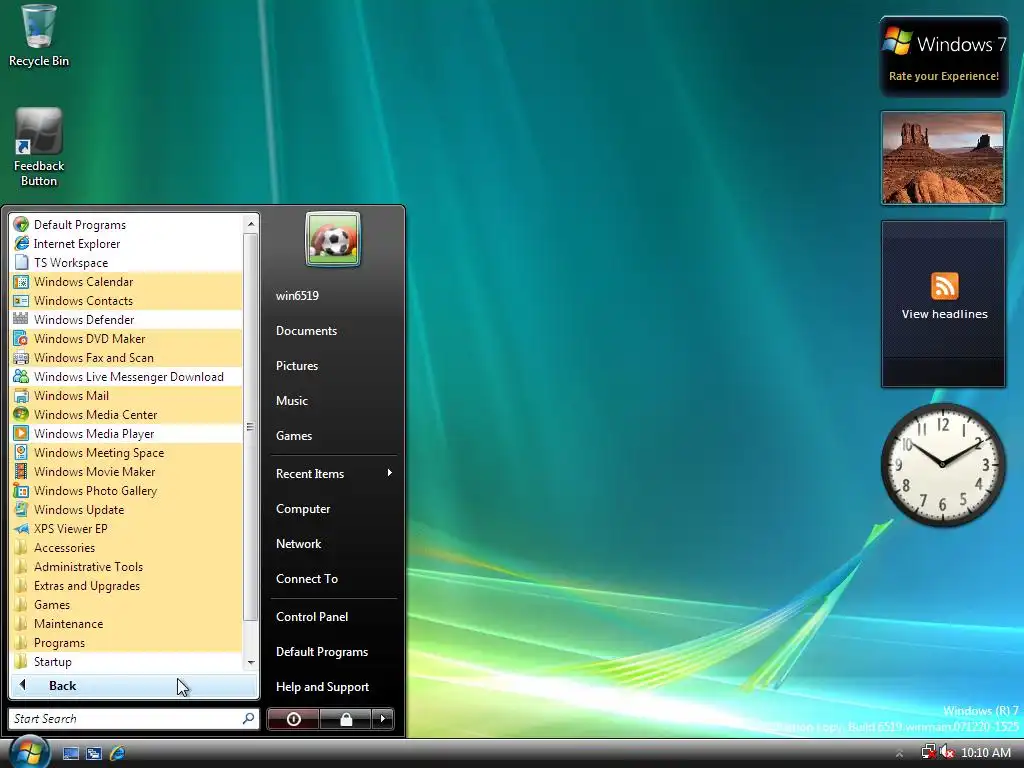
Task: Expand the Administrative Tools folder
Action: click(x=127, y=566)
